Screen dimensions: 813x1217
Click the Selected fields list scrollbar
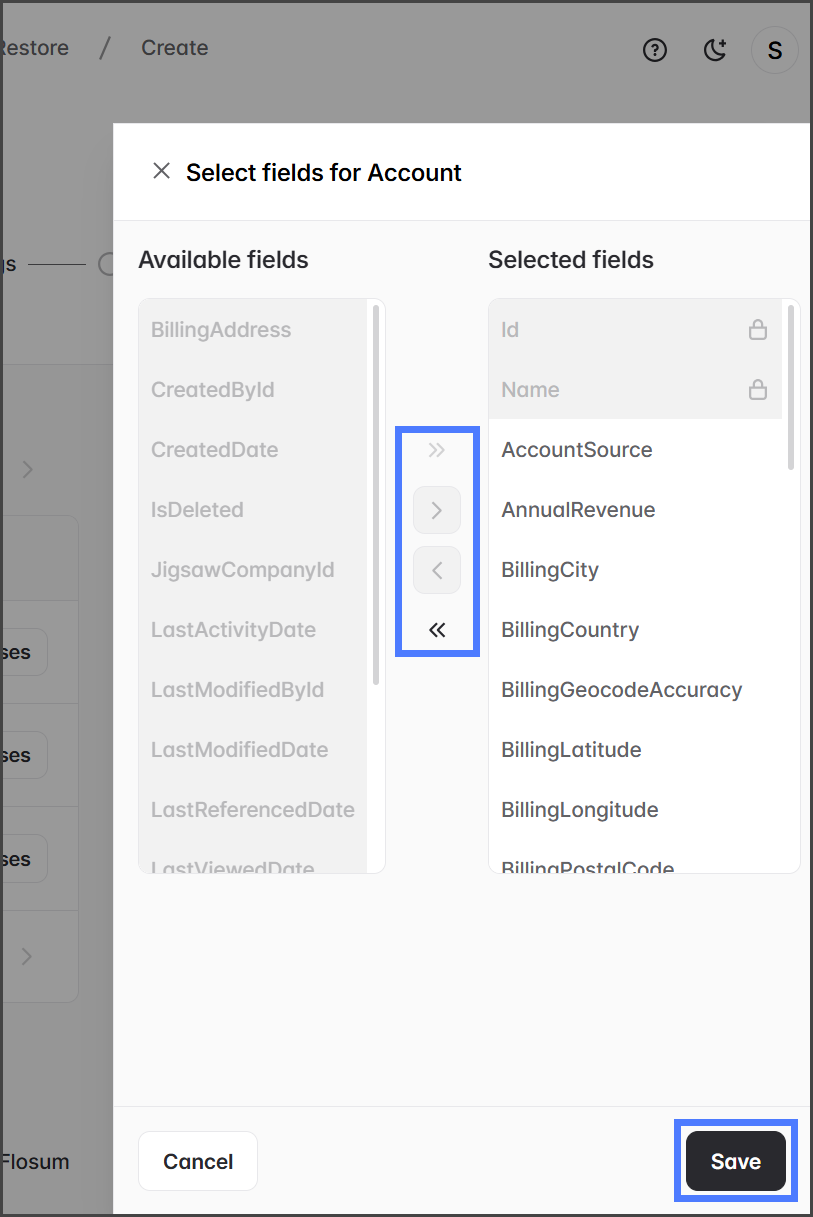[x=791, y=388]
